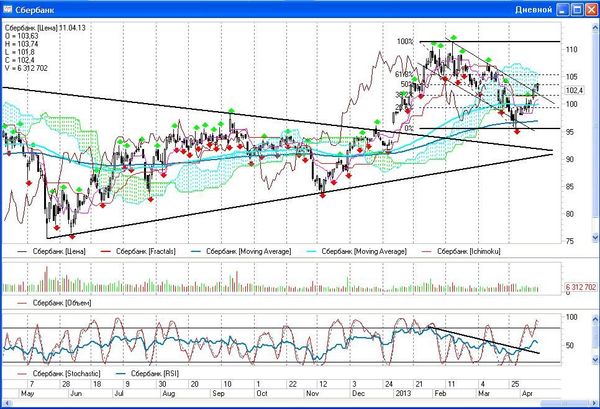Select the Сбербанк [Цена] legend entry
Screen dimensions: 600x409
[59, 251]
